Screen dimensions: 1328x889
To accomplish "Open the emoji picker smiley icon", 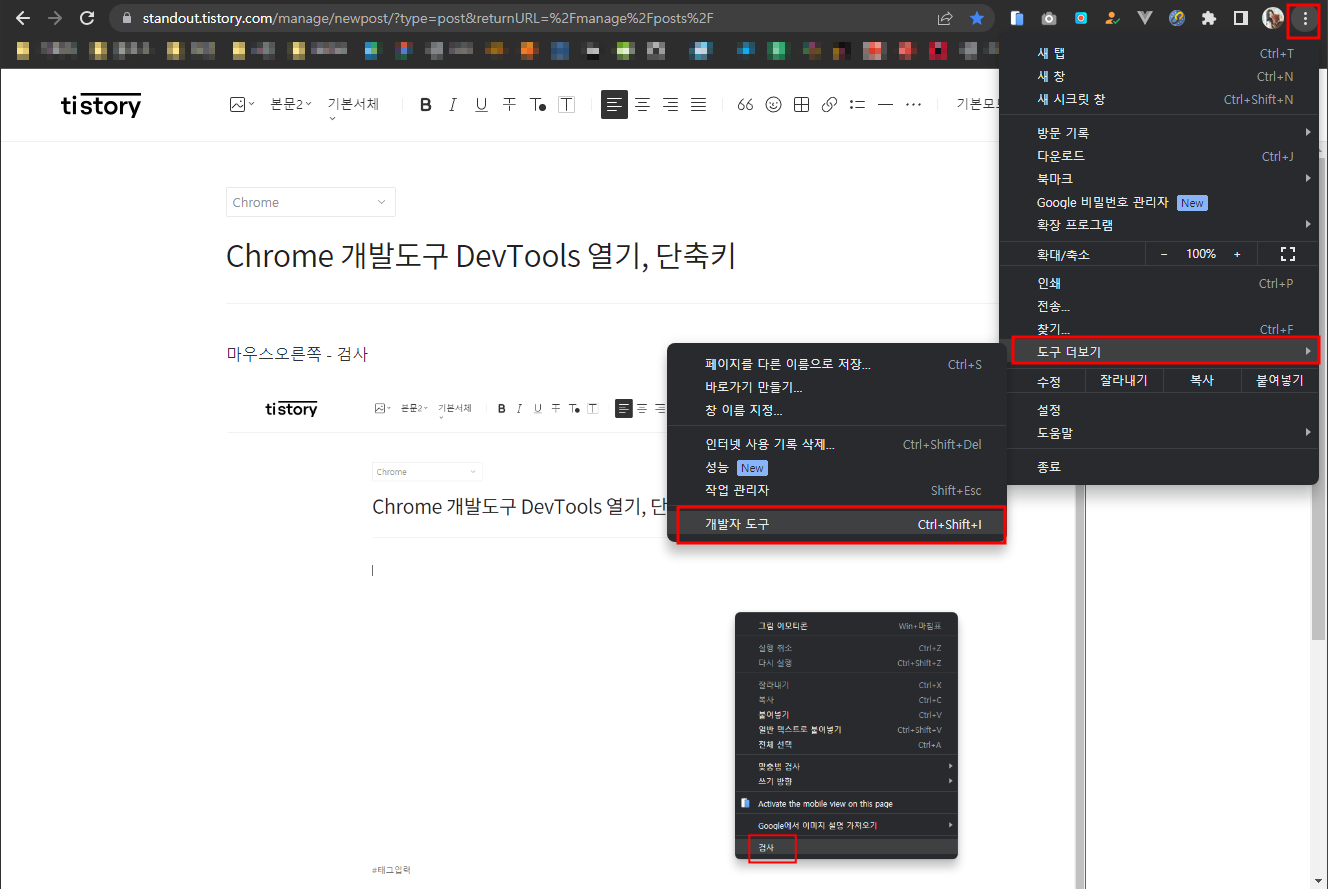I will point(773,104).
